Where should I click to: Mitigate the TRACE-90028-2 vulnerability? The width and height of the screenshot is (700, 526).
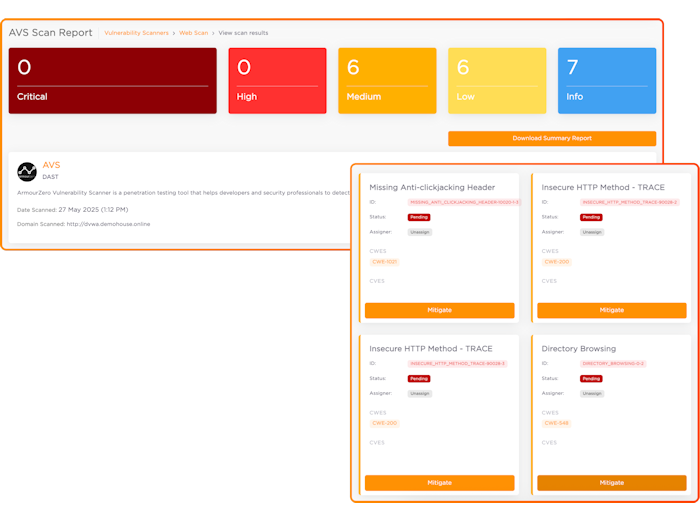[x=612, y=310]
